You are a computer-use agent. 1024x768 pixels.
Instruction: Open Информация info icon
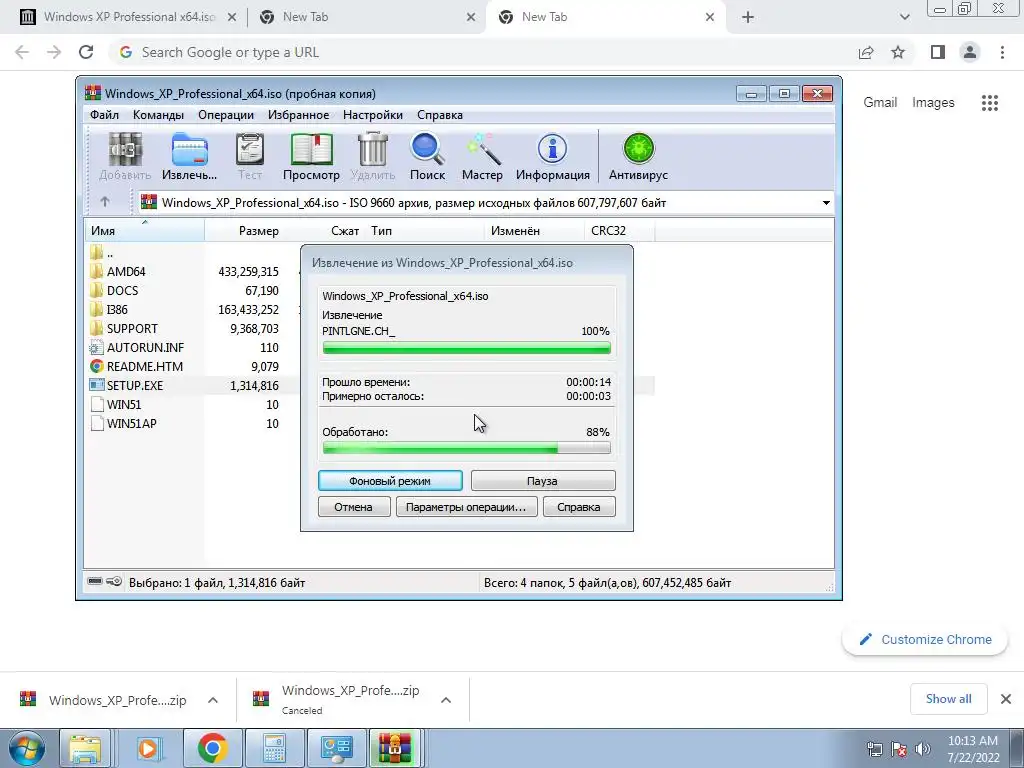click(x=552, y=157)
